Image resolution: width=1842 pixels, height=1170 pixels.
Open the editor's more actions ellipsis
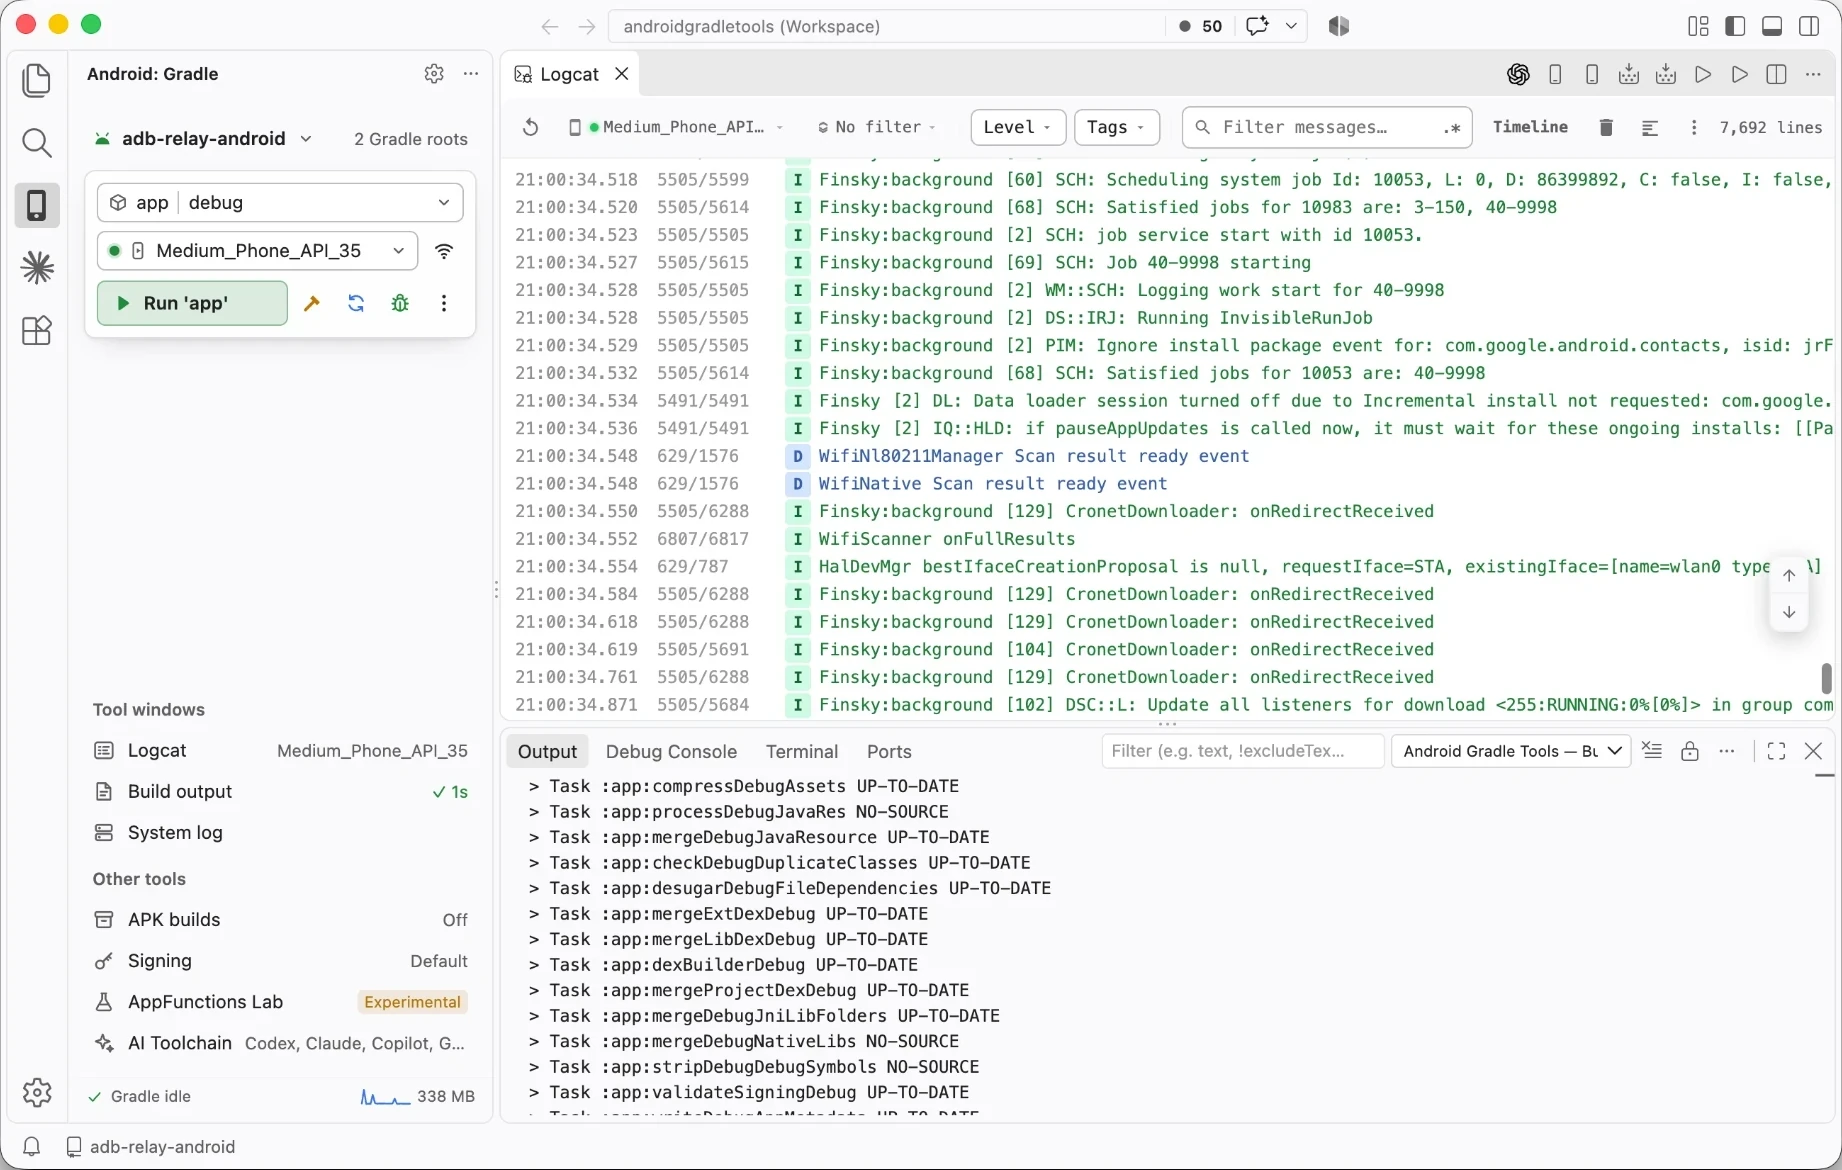tap(1813, 74)
